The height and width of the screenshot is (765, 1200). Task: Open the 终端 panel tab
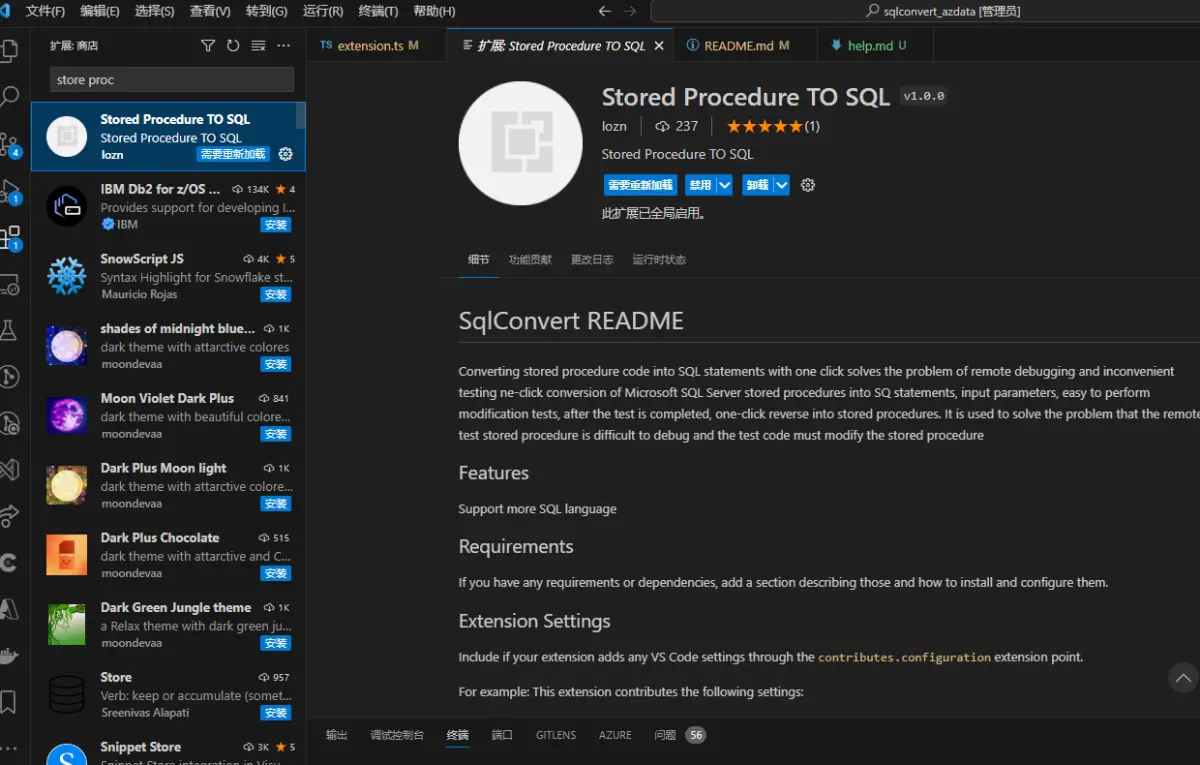point(458,735)
